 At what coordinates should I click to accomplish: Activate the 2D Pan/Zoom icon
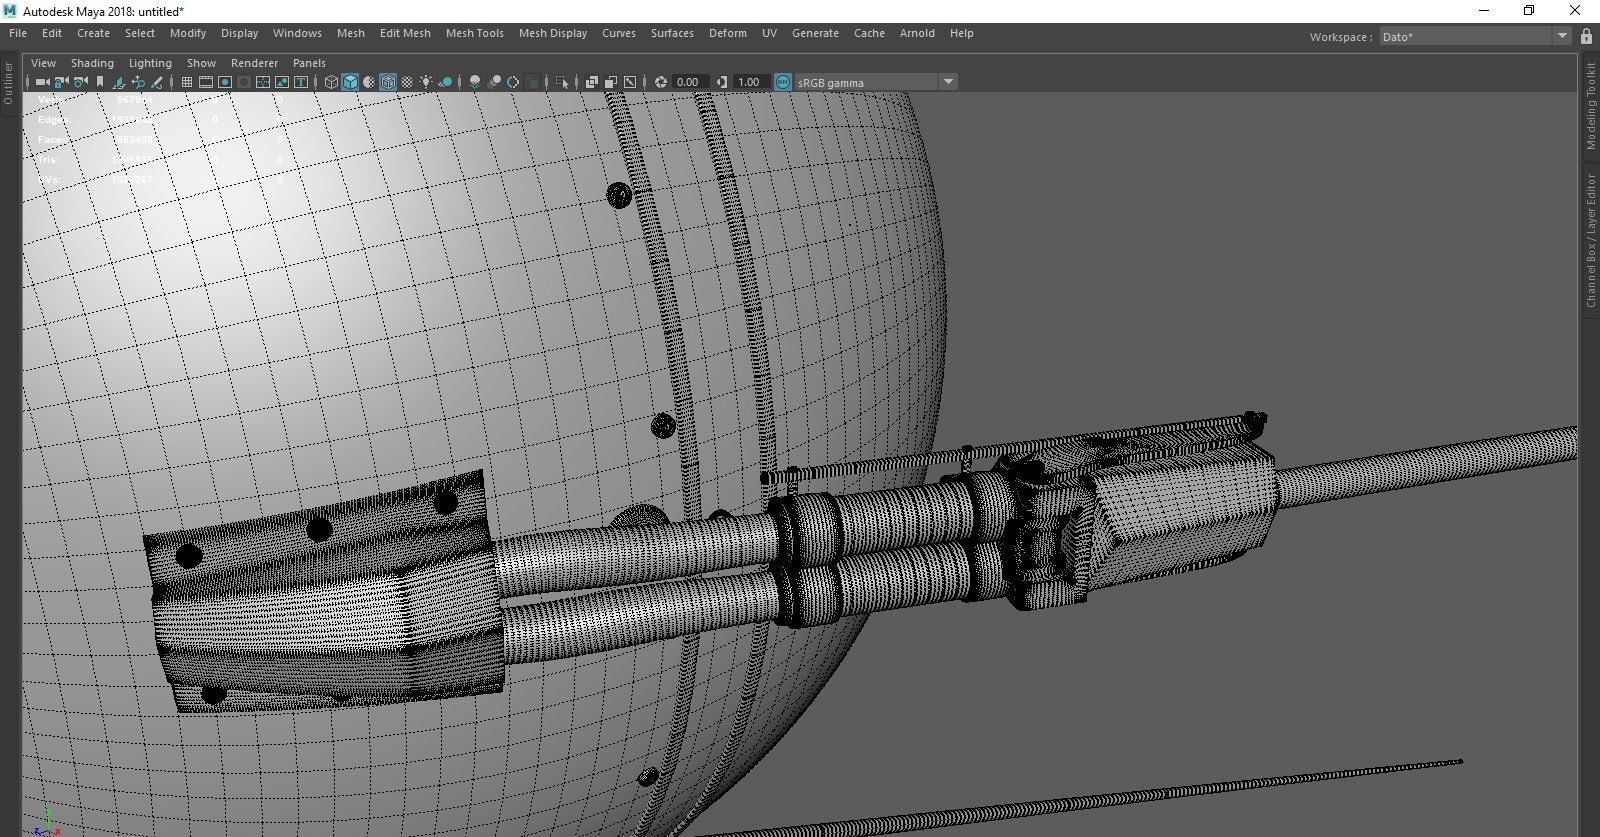(x=138, y=82)
